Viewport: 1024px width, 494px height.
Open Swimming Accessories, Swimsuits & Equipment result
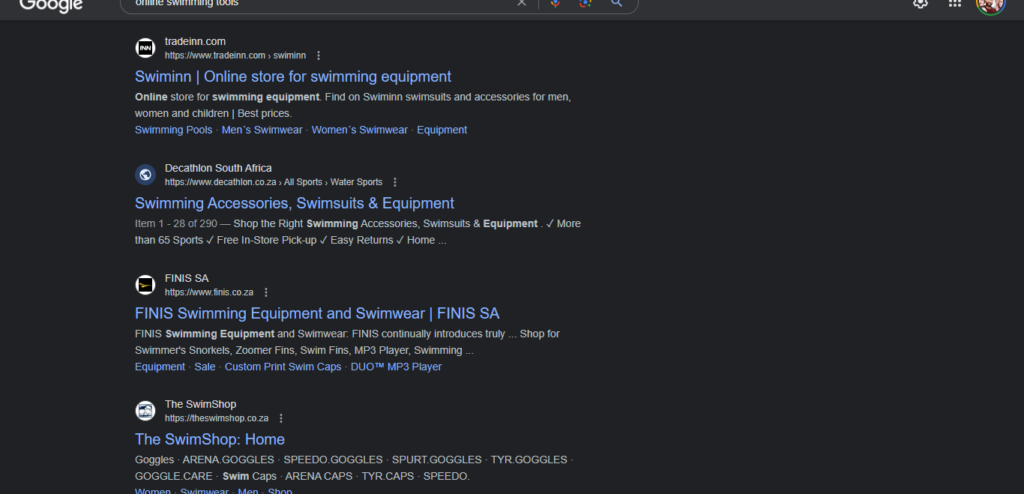click(294, 203)
